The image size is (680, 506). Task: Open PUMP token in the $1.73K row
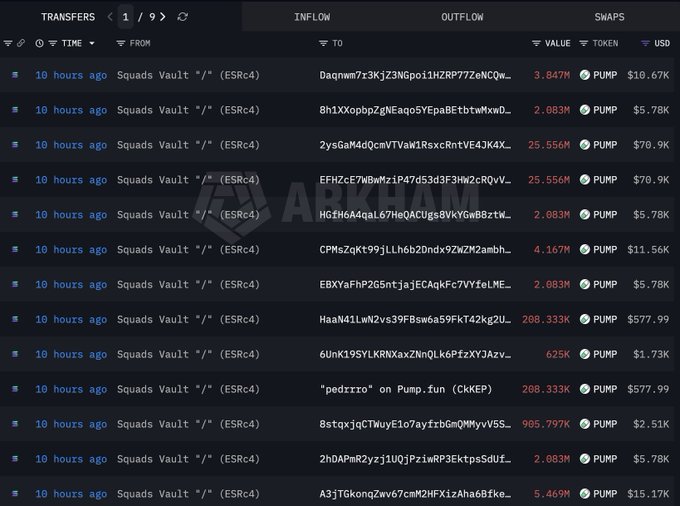tap(598, 354)
